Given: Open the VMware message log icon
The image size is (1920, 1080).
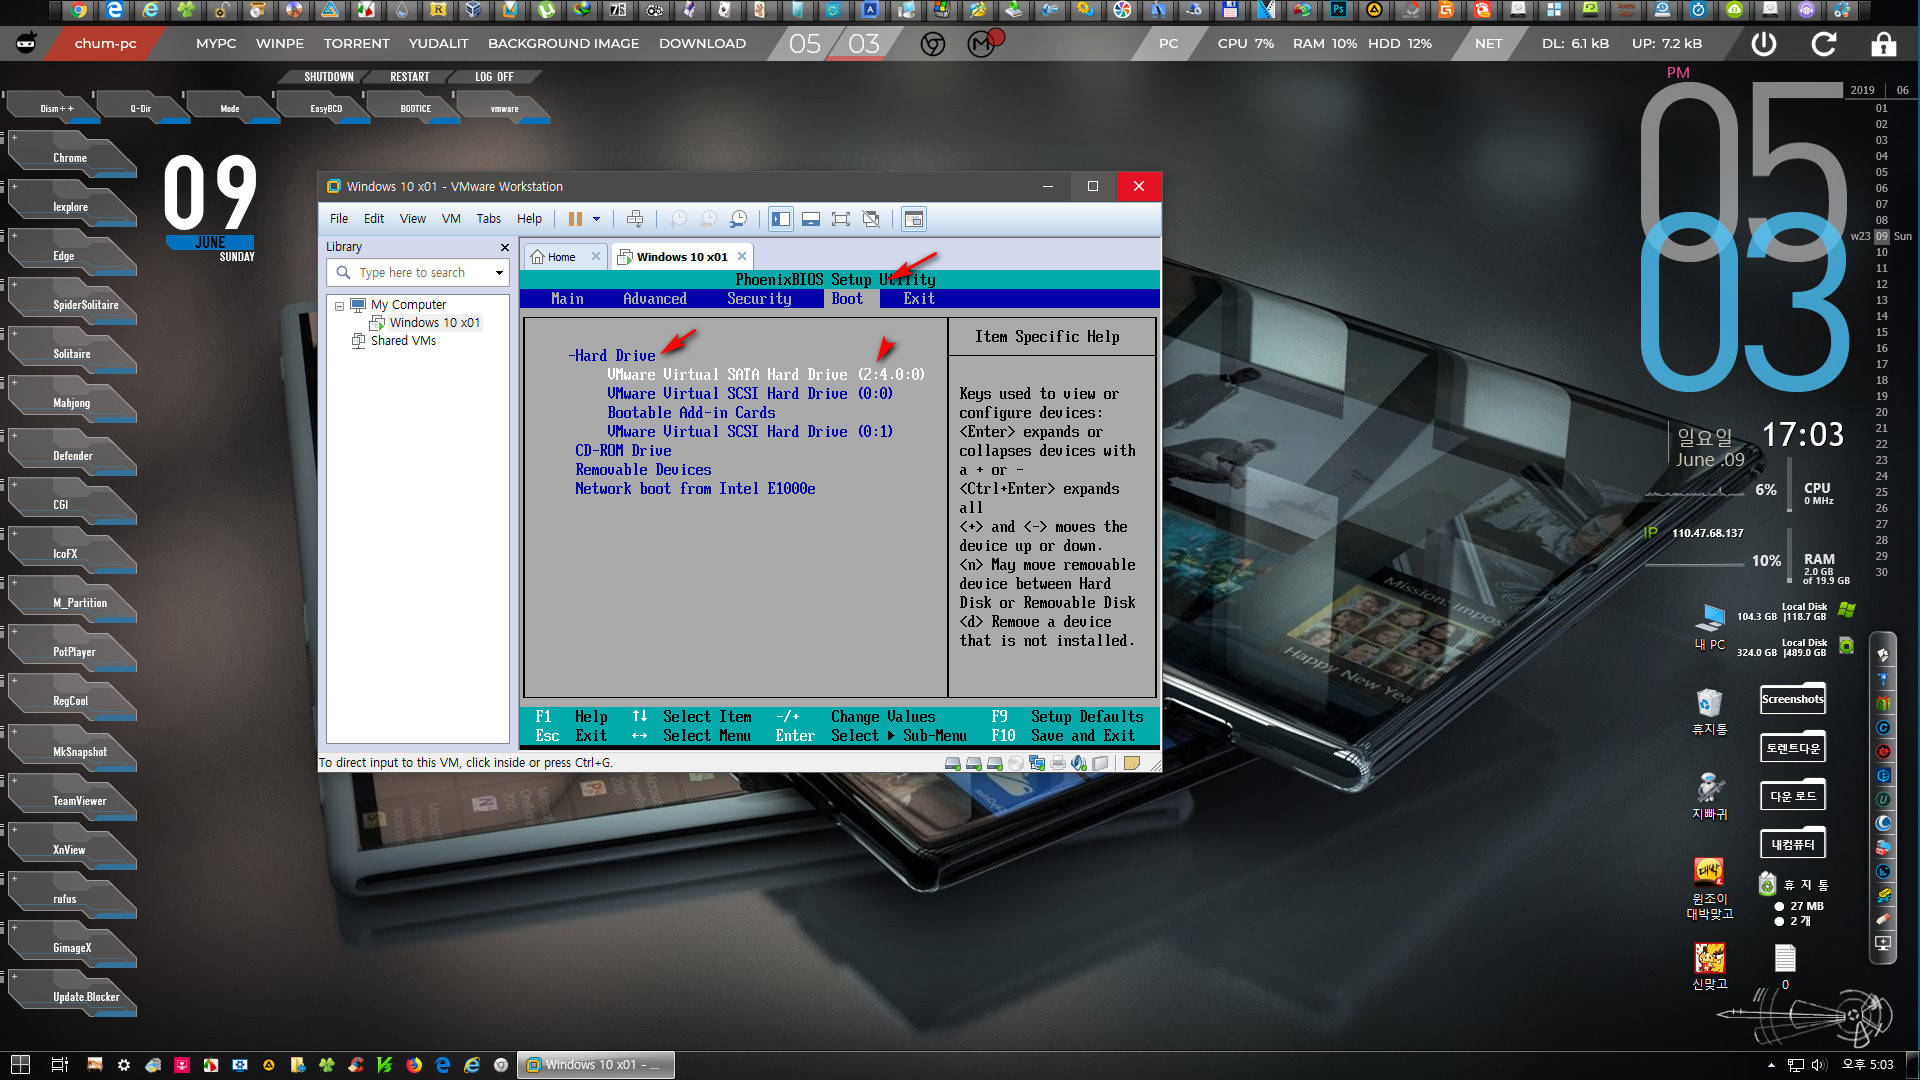Looking at the screenshot, I should click(x=1131, y=763).
